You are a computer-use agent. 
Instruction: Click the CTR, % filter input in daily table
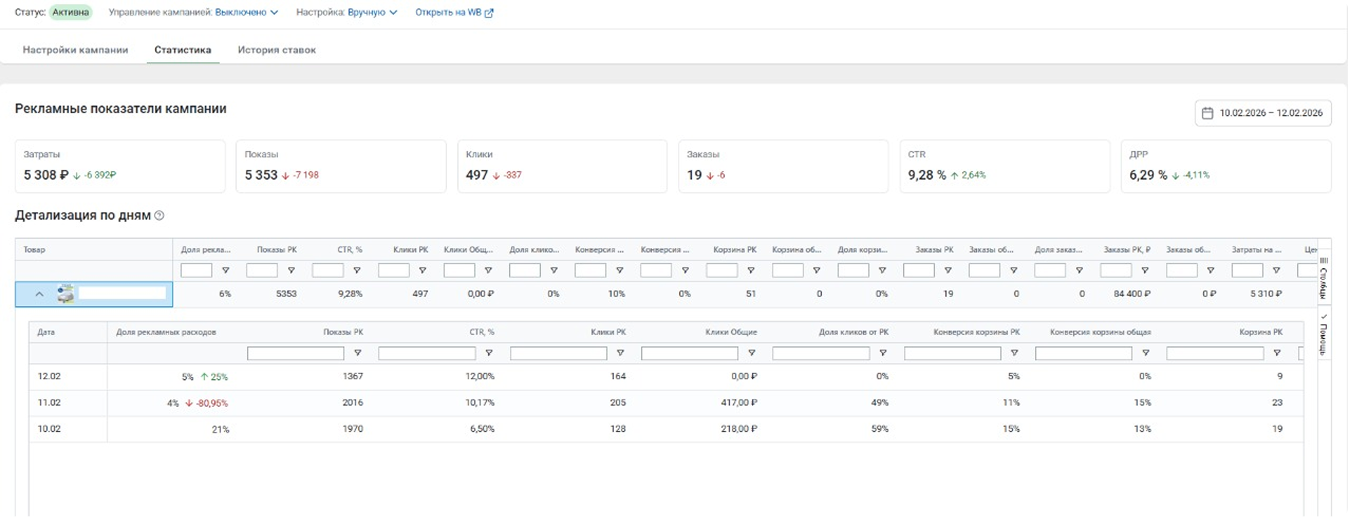(427, 353)
